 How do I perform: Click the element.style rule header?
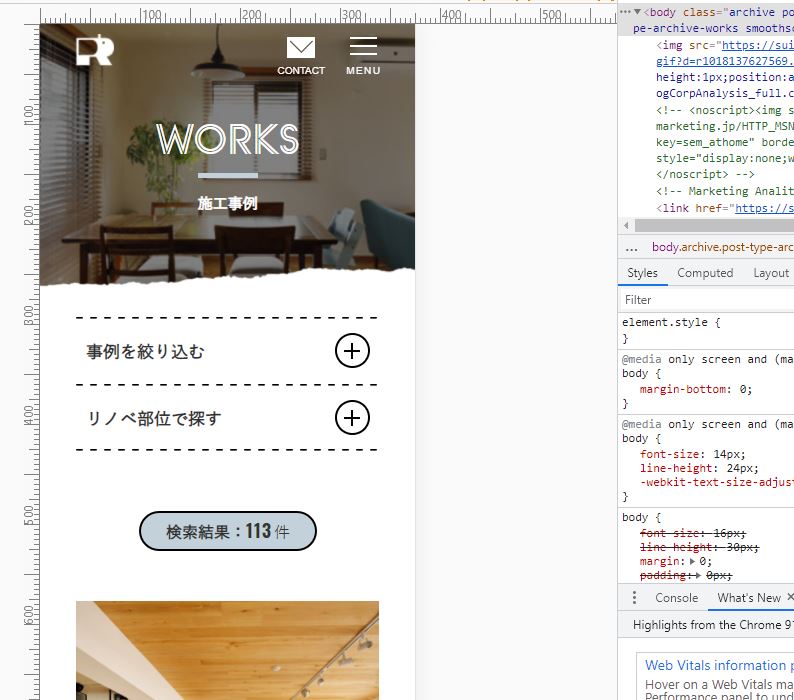671,322
